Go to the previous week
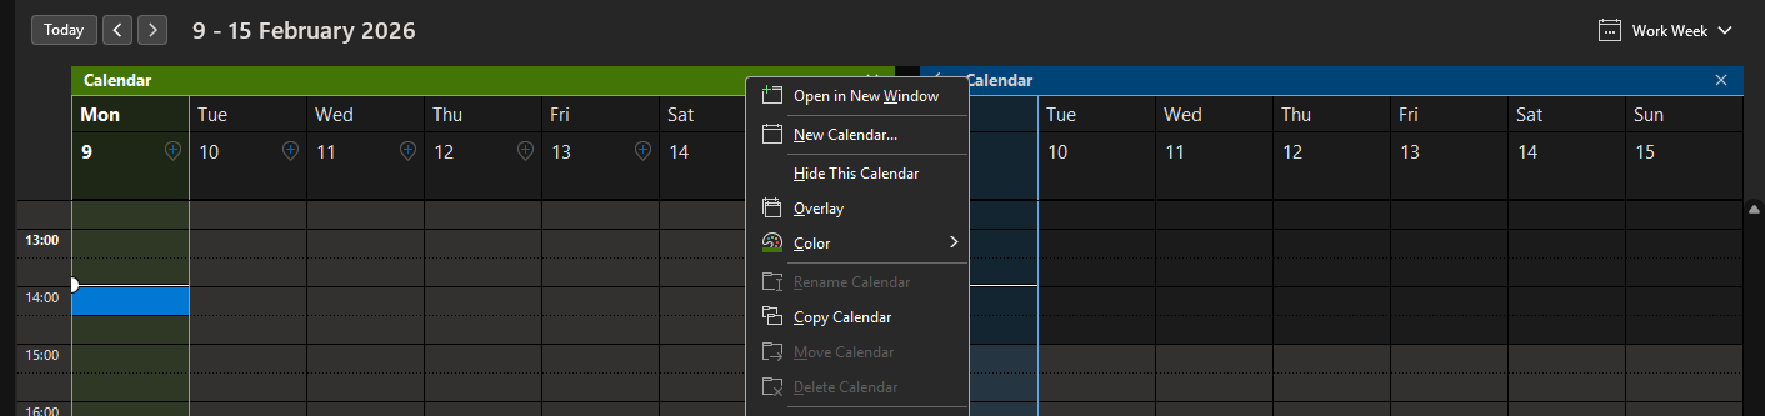1765x416 pixels. click(117, 30)
